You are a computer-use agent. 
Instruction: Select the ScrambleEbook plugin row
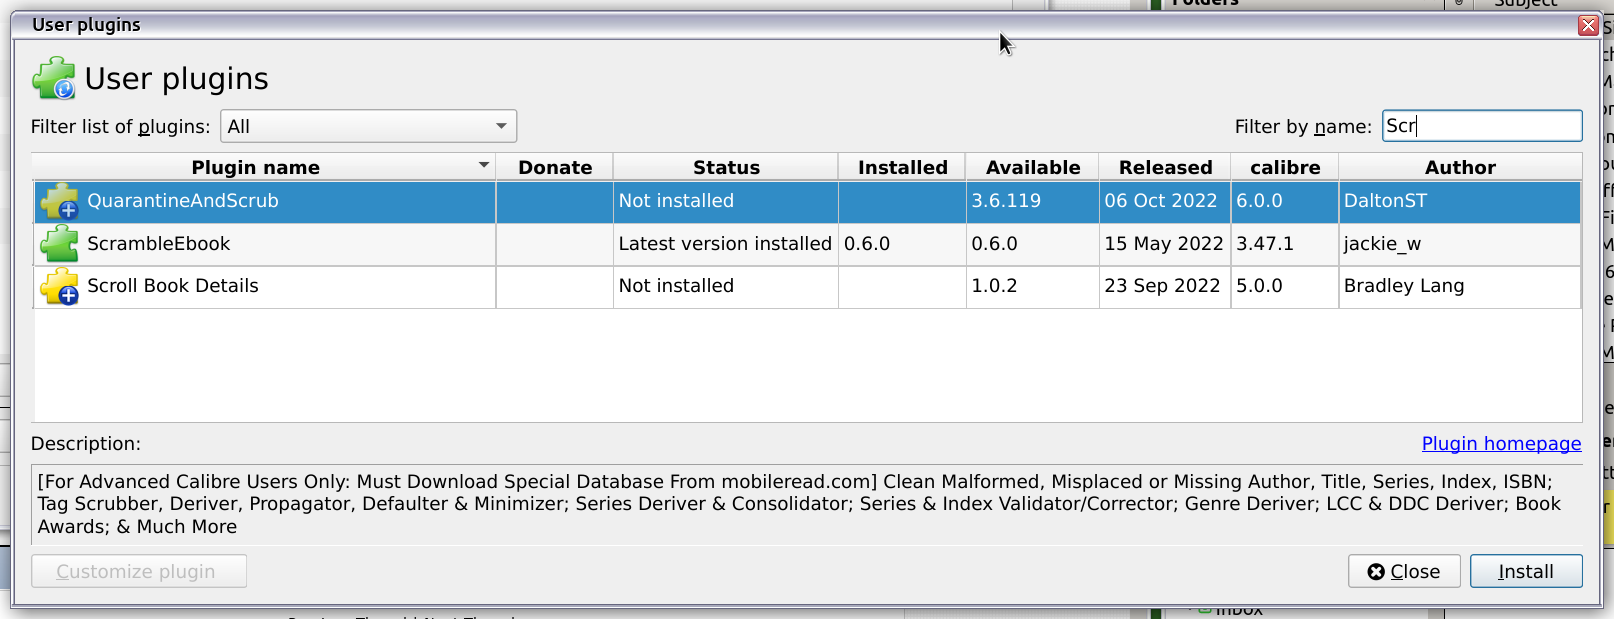(x=300, y=244)
